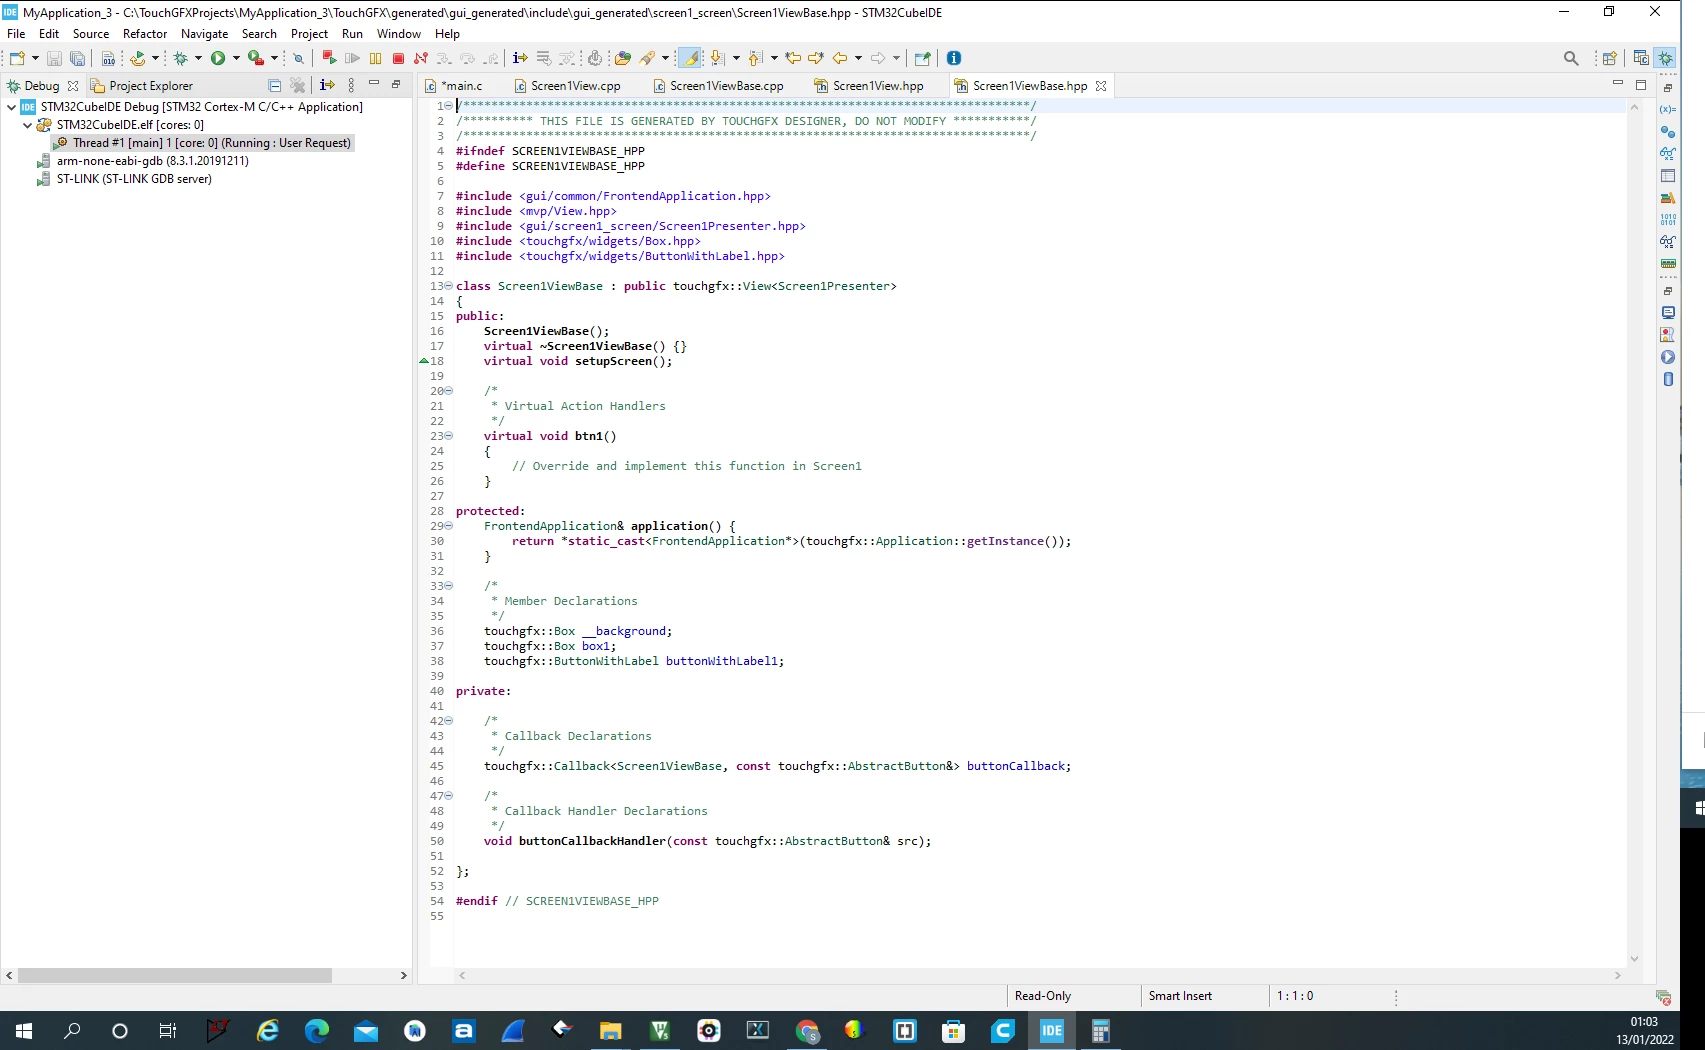Open the Refactor menu
The height and width of the screenshot is (1050, 1705).
point(145,33)
